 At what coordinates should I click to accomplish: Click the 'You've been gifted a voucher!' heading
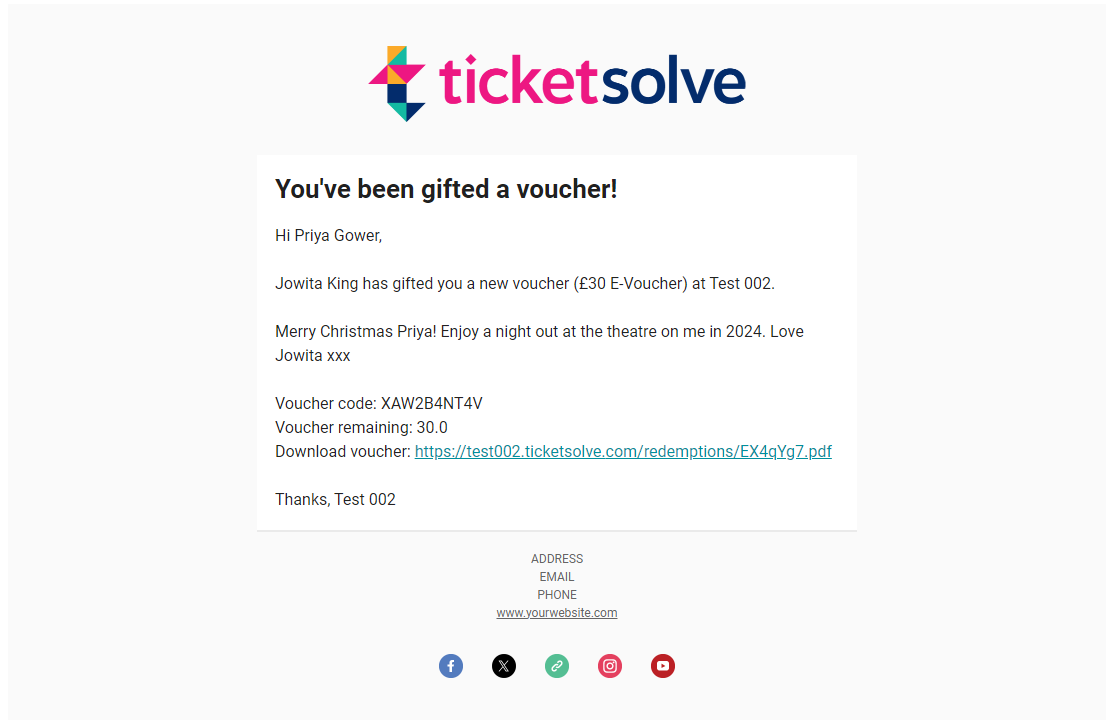446,189
